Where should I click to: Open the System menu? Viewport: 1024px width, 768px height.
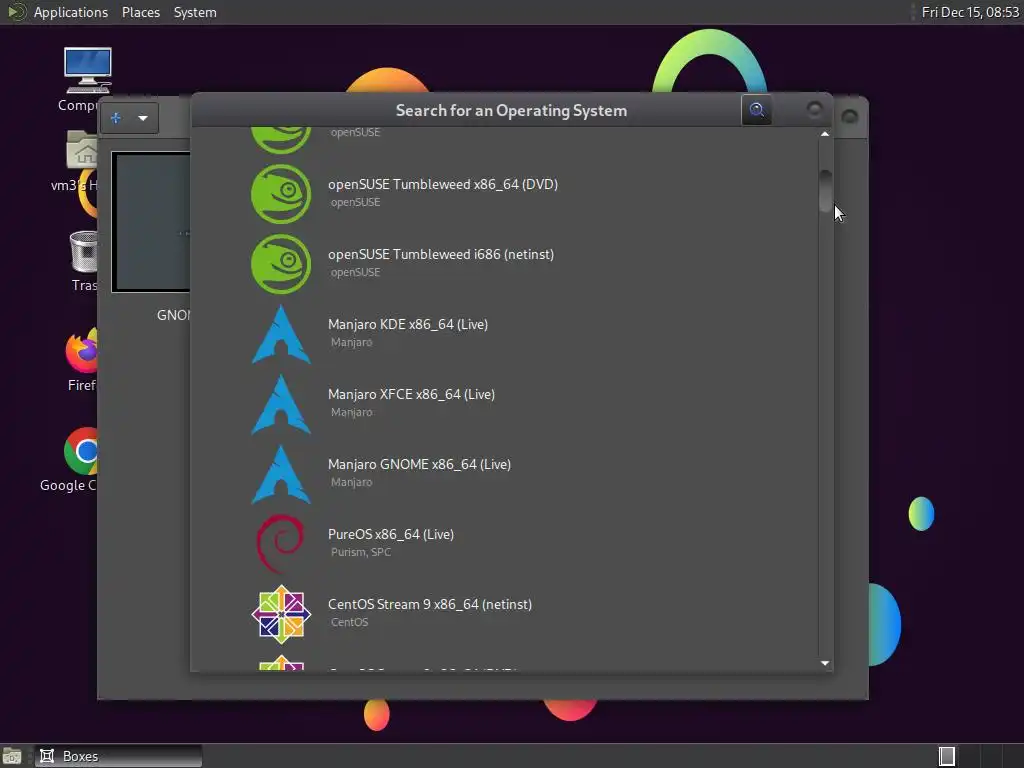click(195, 12)
